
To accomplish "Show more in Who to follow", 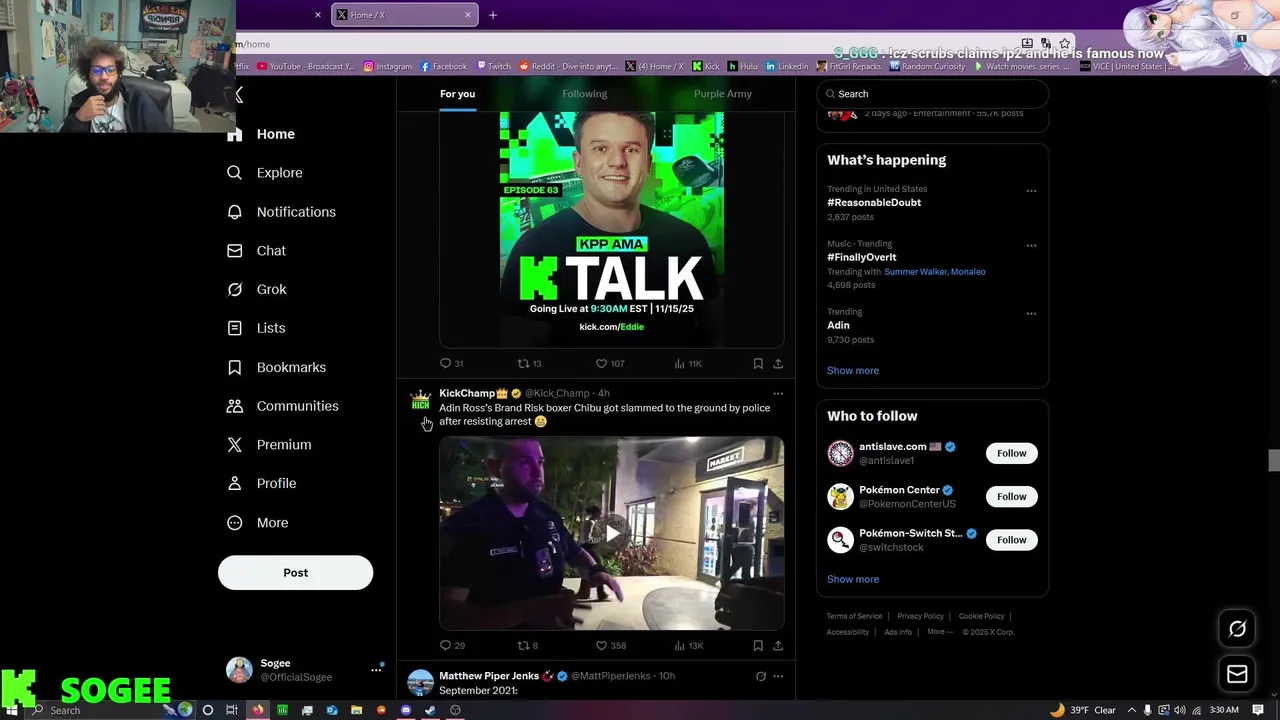I will pos(853,579).
